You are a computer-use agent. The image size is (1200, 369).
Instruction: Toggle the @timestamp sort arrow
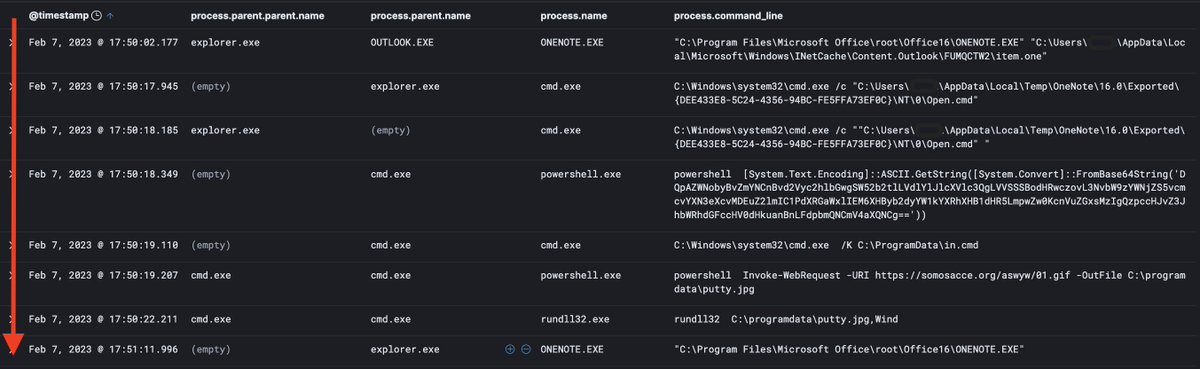pyautogui.click(x=109, y=16)
